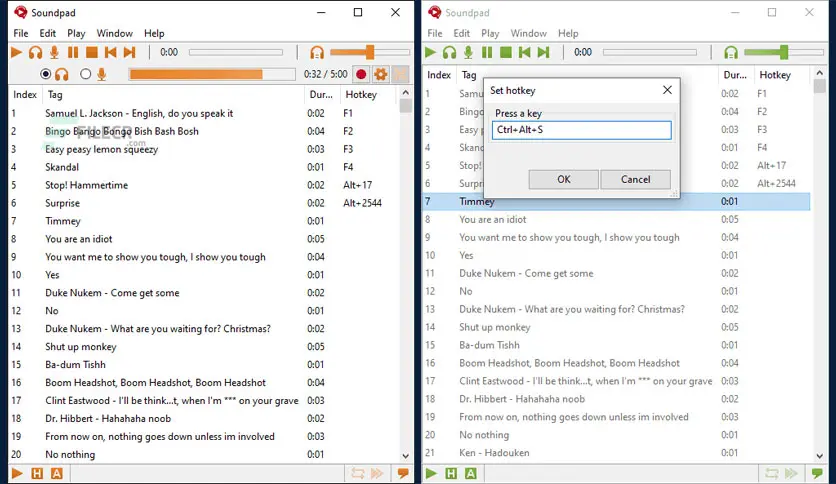Click the Press a key hotkey input field
Screen dimensions: 836x484
coord(581,130)
